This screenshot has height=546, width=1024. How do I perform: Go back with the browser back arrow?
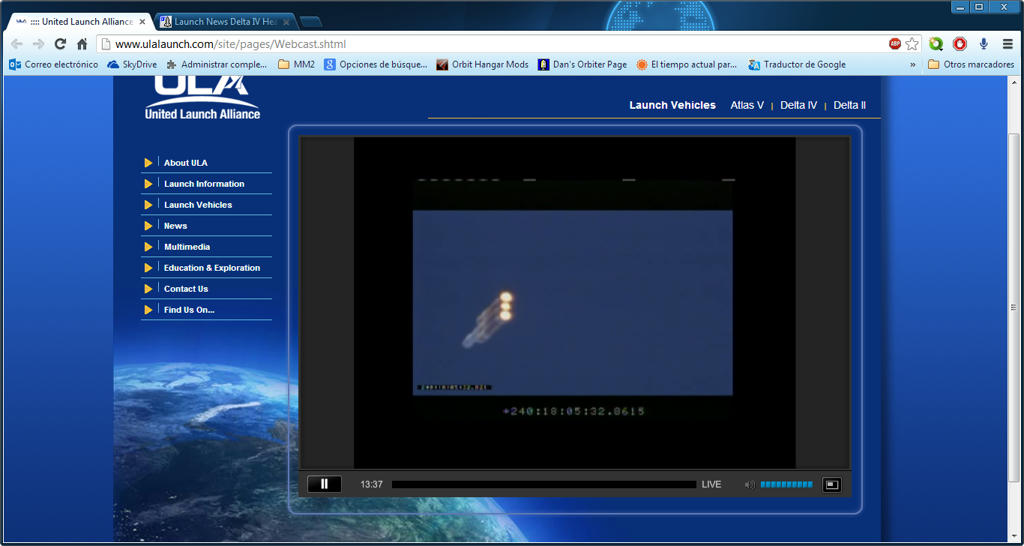point(16,44)
